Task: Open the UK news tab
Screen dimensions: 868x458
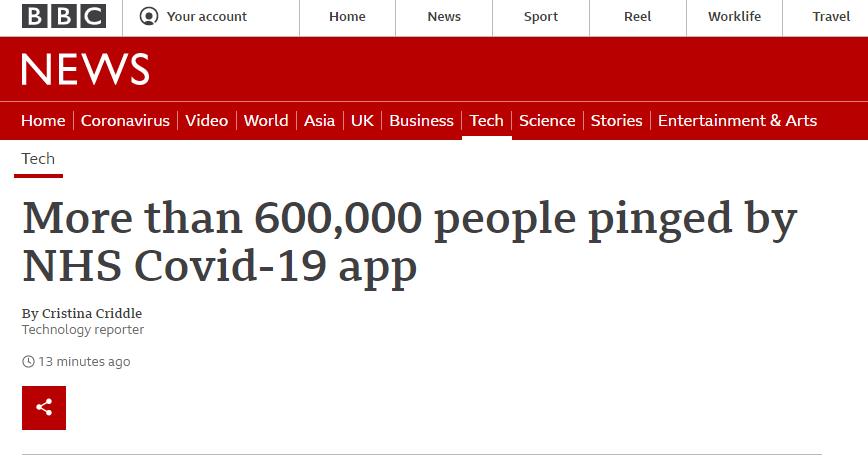Action: pos(362,121)
